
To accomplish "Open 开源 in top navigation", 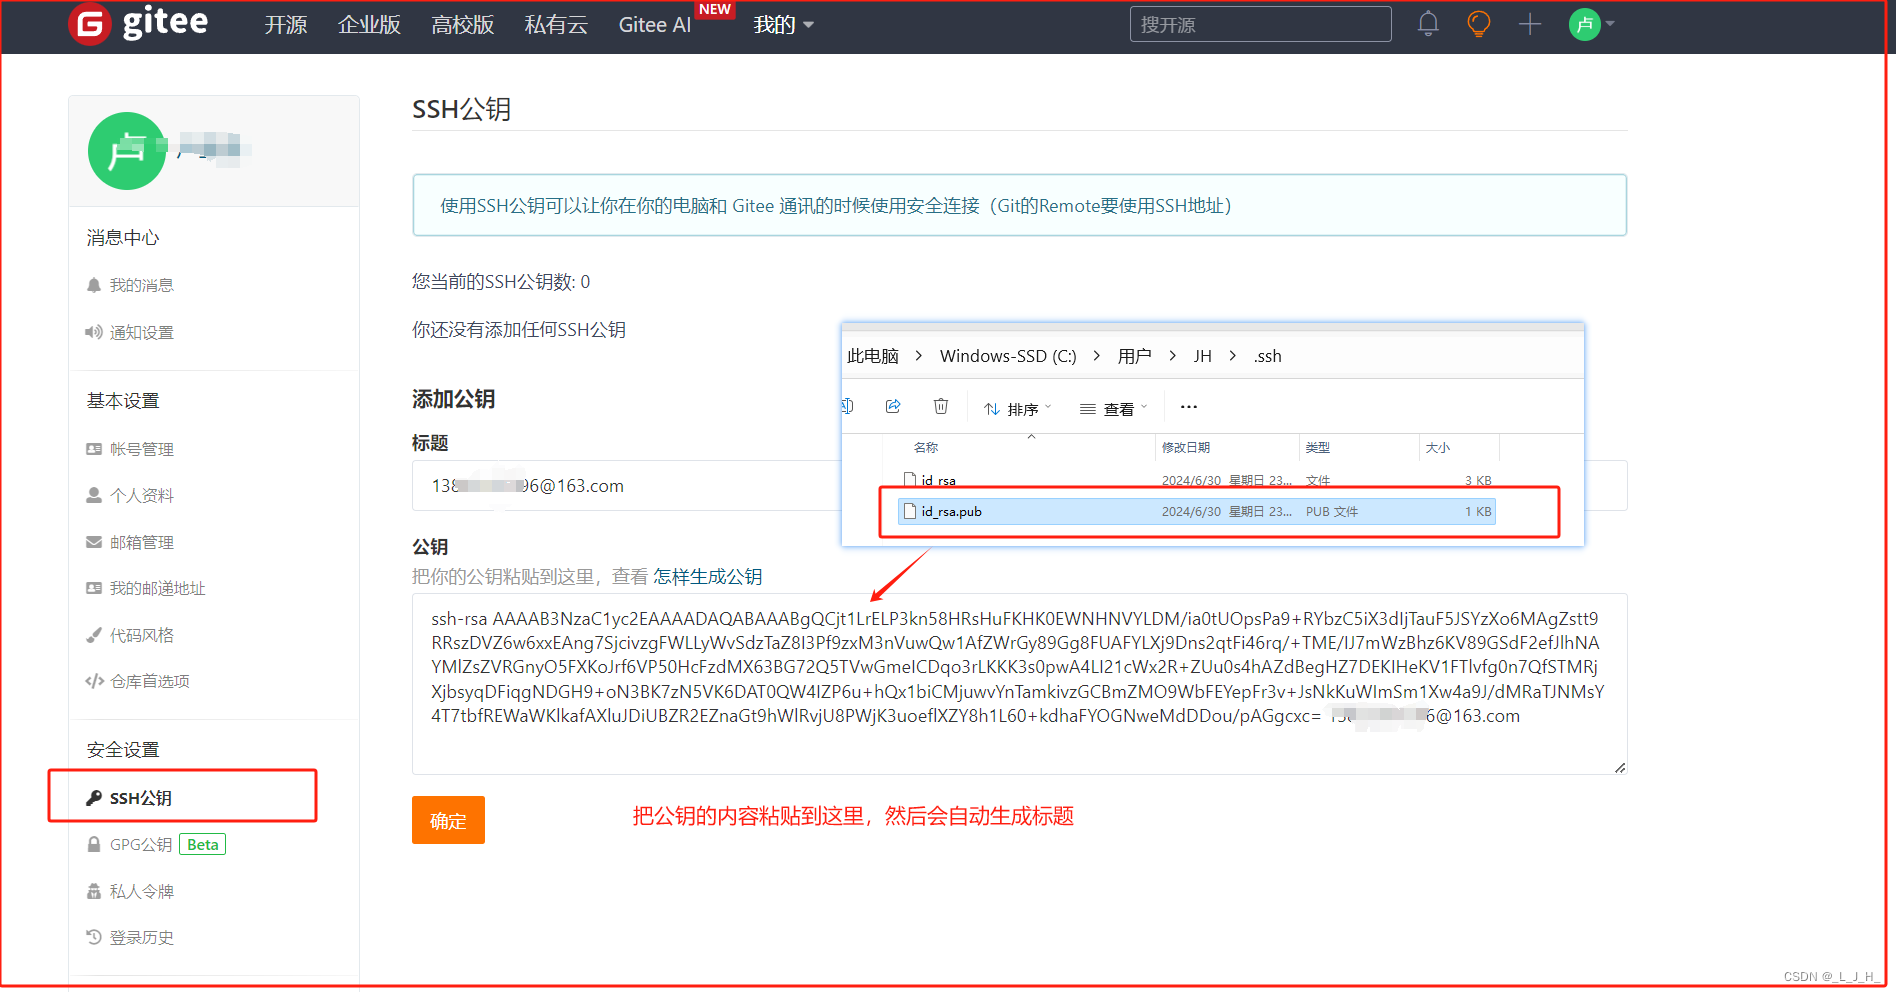I will [x=286, y=25].
